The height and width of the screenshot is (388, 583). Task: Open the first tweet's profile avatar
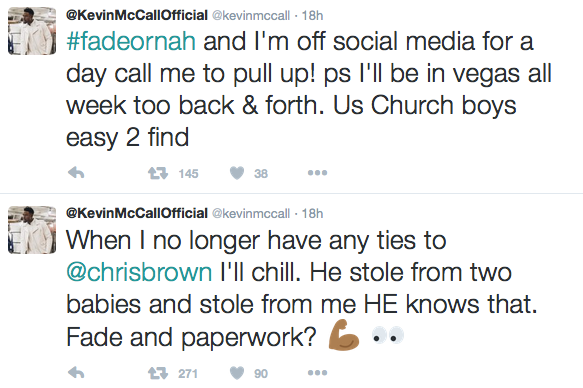[x=32, y=31]
